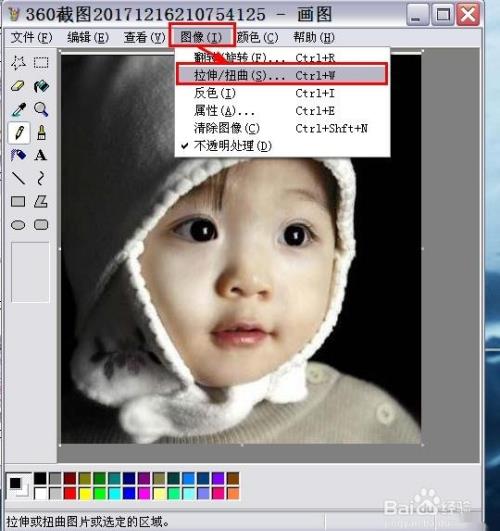
Task: Choose the Fill With Color bucket tool
Action: [x=41, y=86]
